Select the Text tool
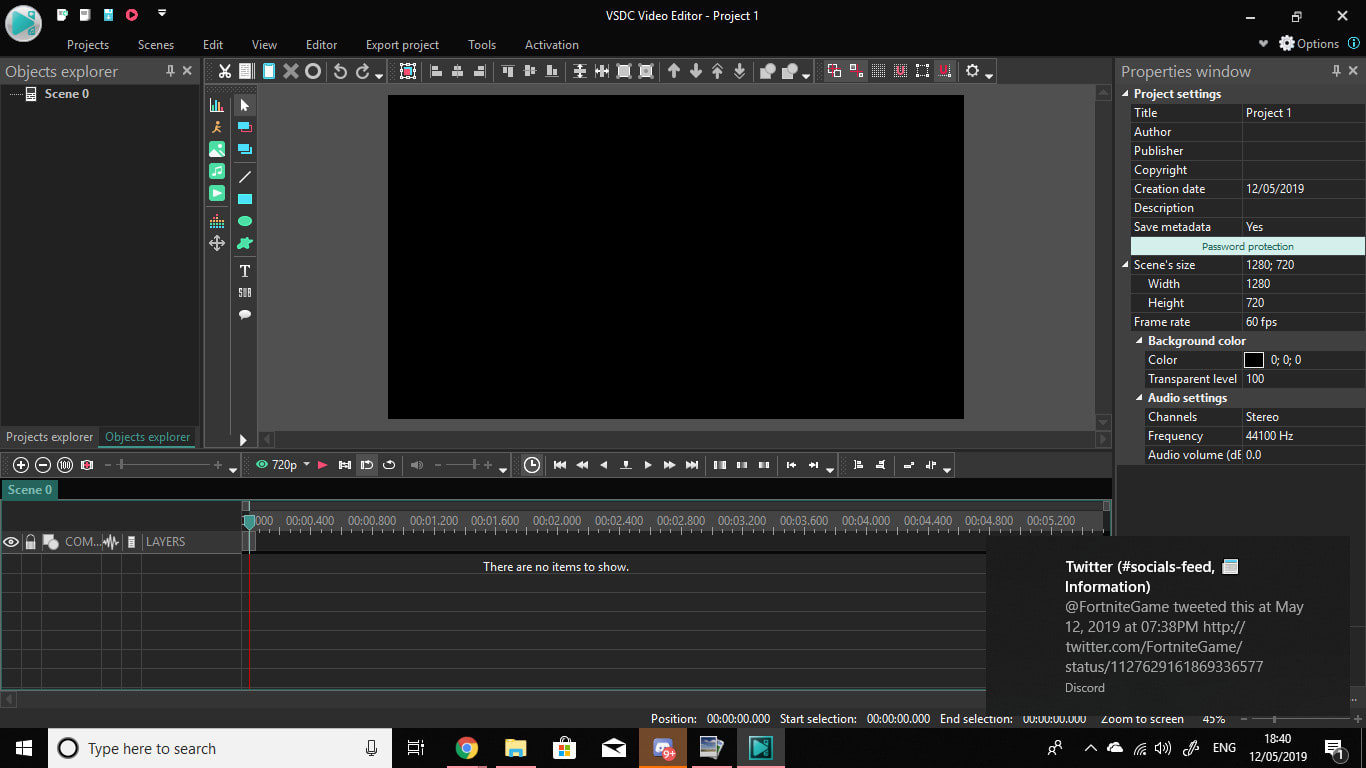The width and height of the screenshot is (1366, 768). pyautogui.click(x=245, y=271)
